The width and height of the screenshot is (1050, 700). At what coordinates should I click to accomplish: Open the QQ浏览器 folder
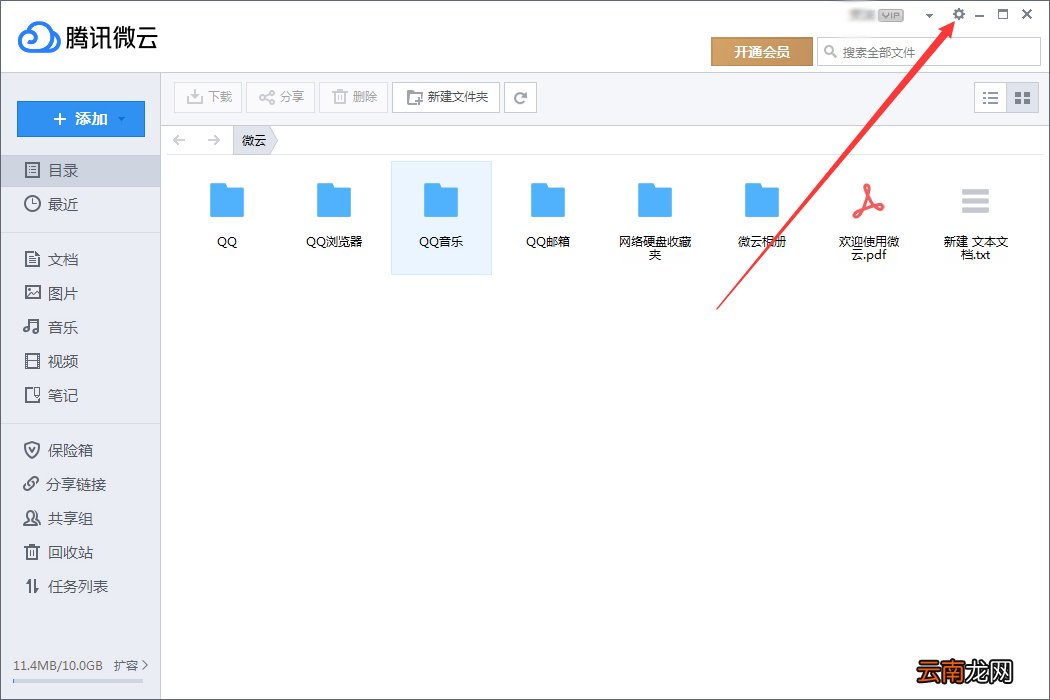[x=334, y=216]
